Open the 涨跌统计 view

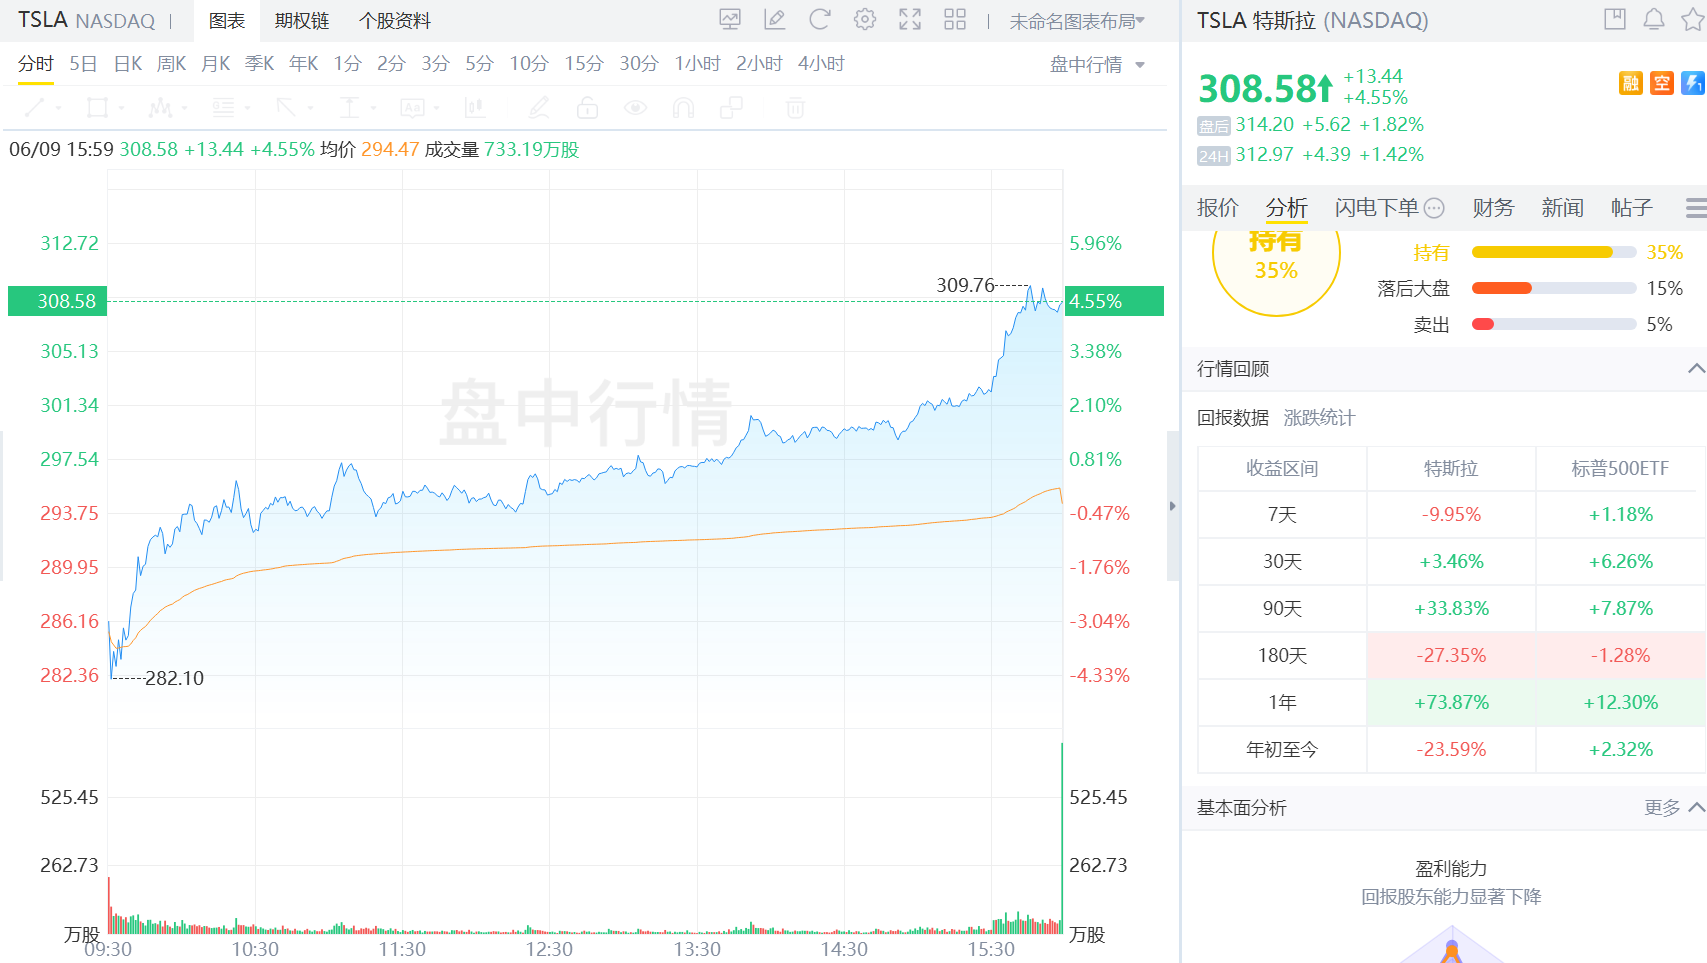[1318, 418]
